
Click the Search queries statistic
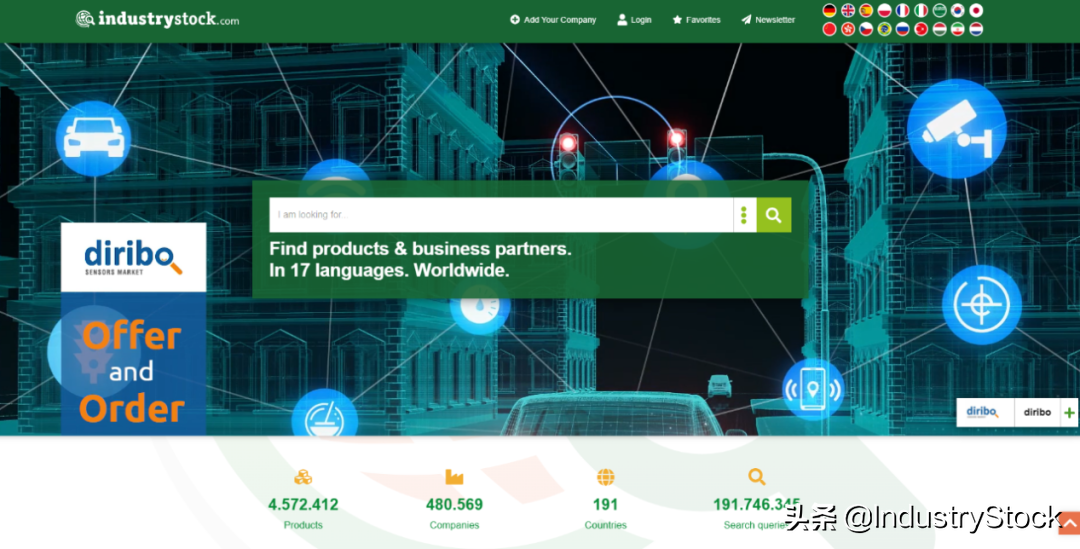pyautogui.click(x=756, y=515)
